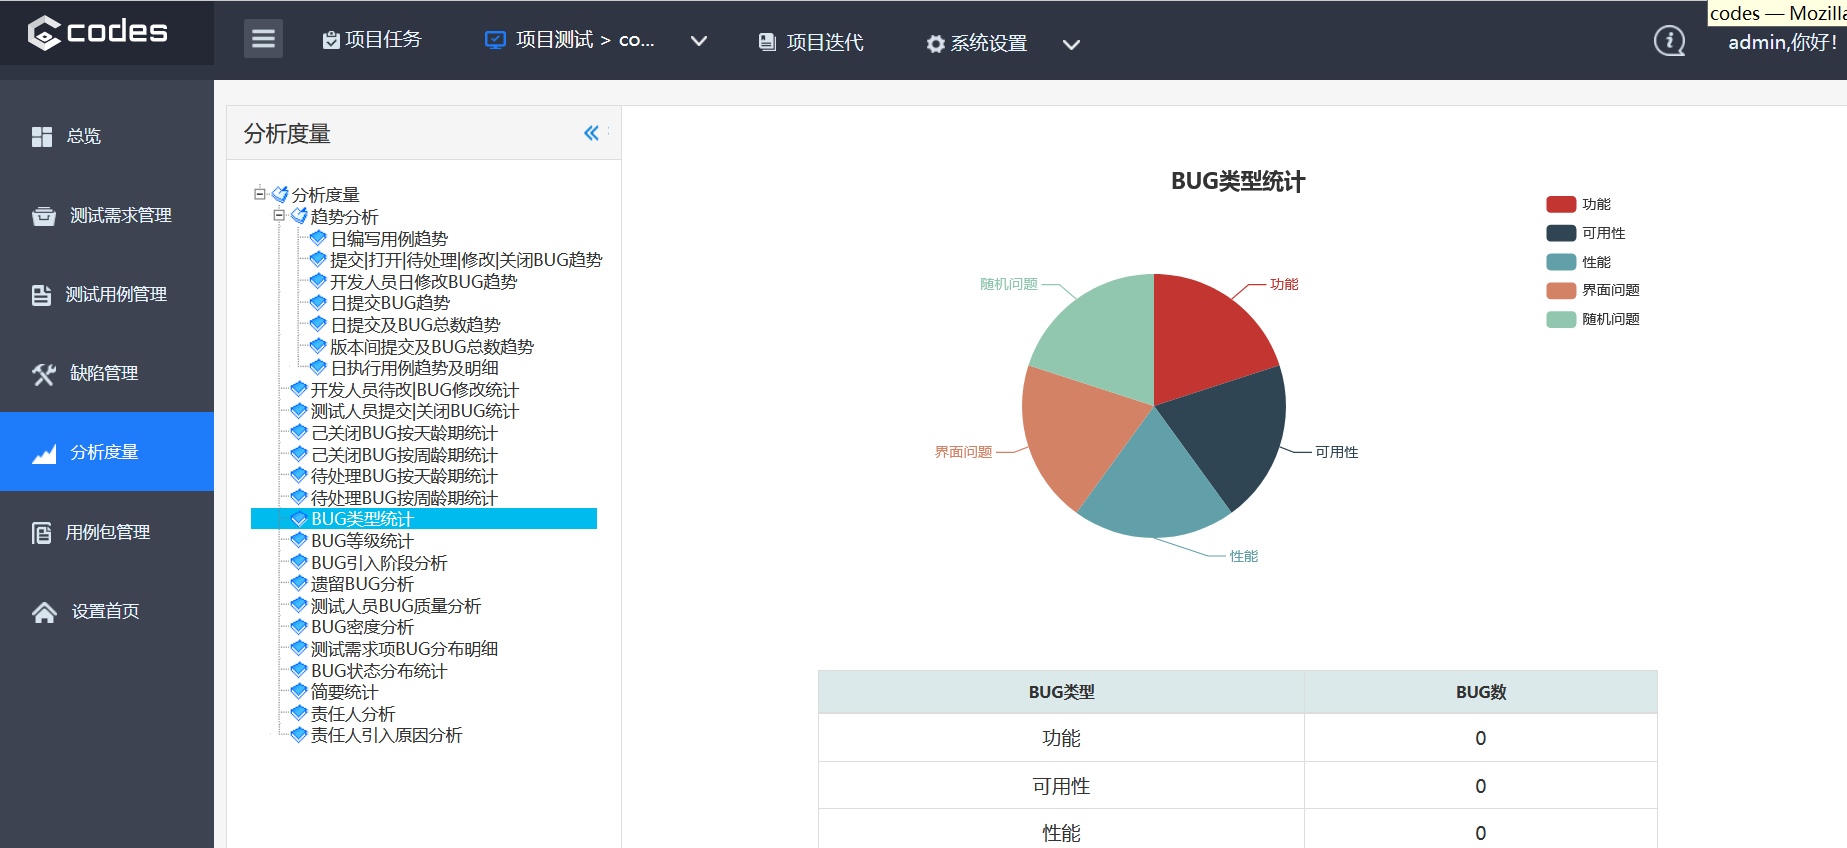The width and height of the screenshot is (1847, 848).
Task: Go to 用例包管理 in sidebar
Action: point(107,533)
